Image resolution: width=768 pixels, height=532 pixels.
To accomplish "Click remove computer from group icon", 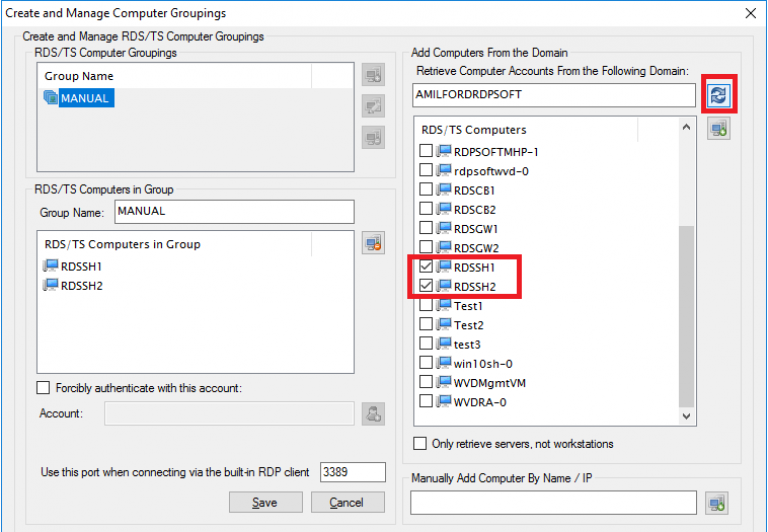I will click(373, 243).
